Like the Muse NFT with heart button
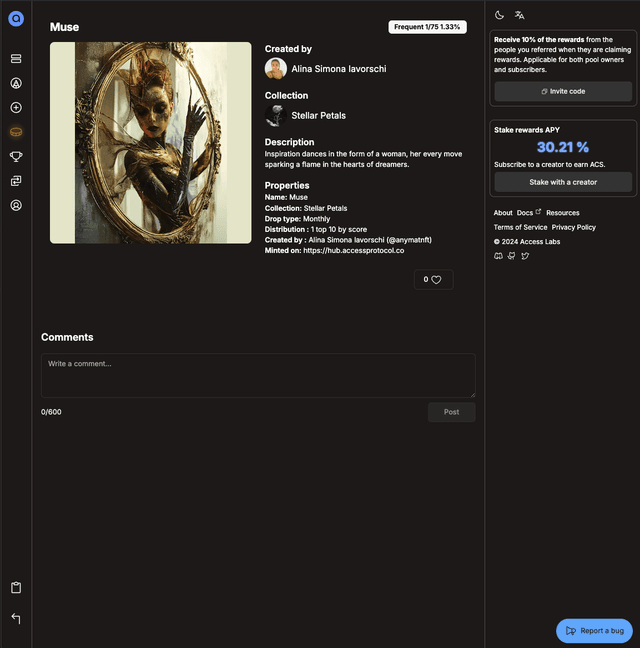The width and height of the screenshot is (640, 648). pyautogui.click(x=433, y=280)
